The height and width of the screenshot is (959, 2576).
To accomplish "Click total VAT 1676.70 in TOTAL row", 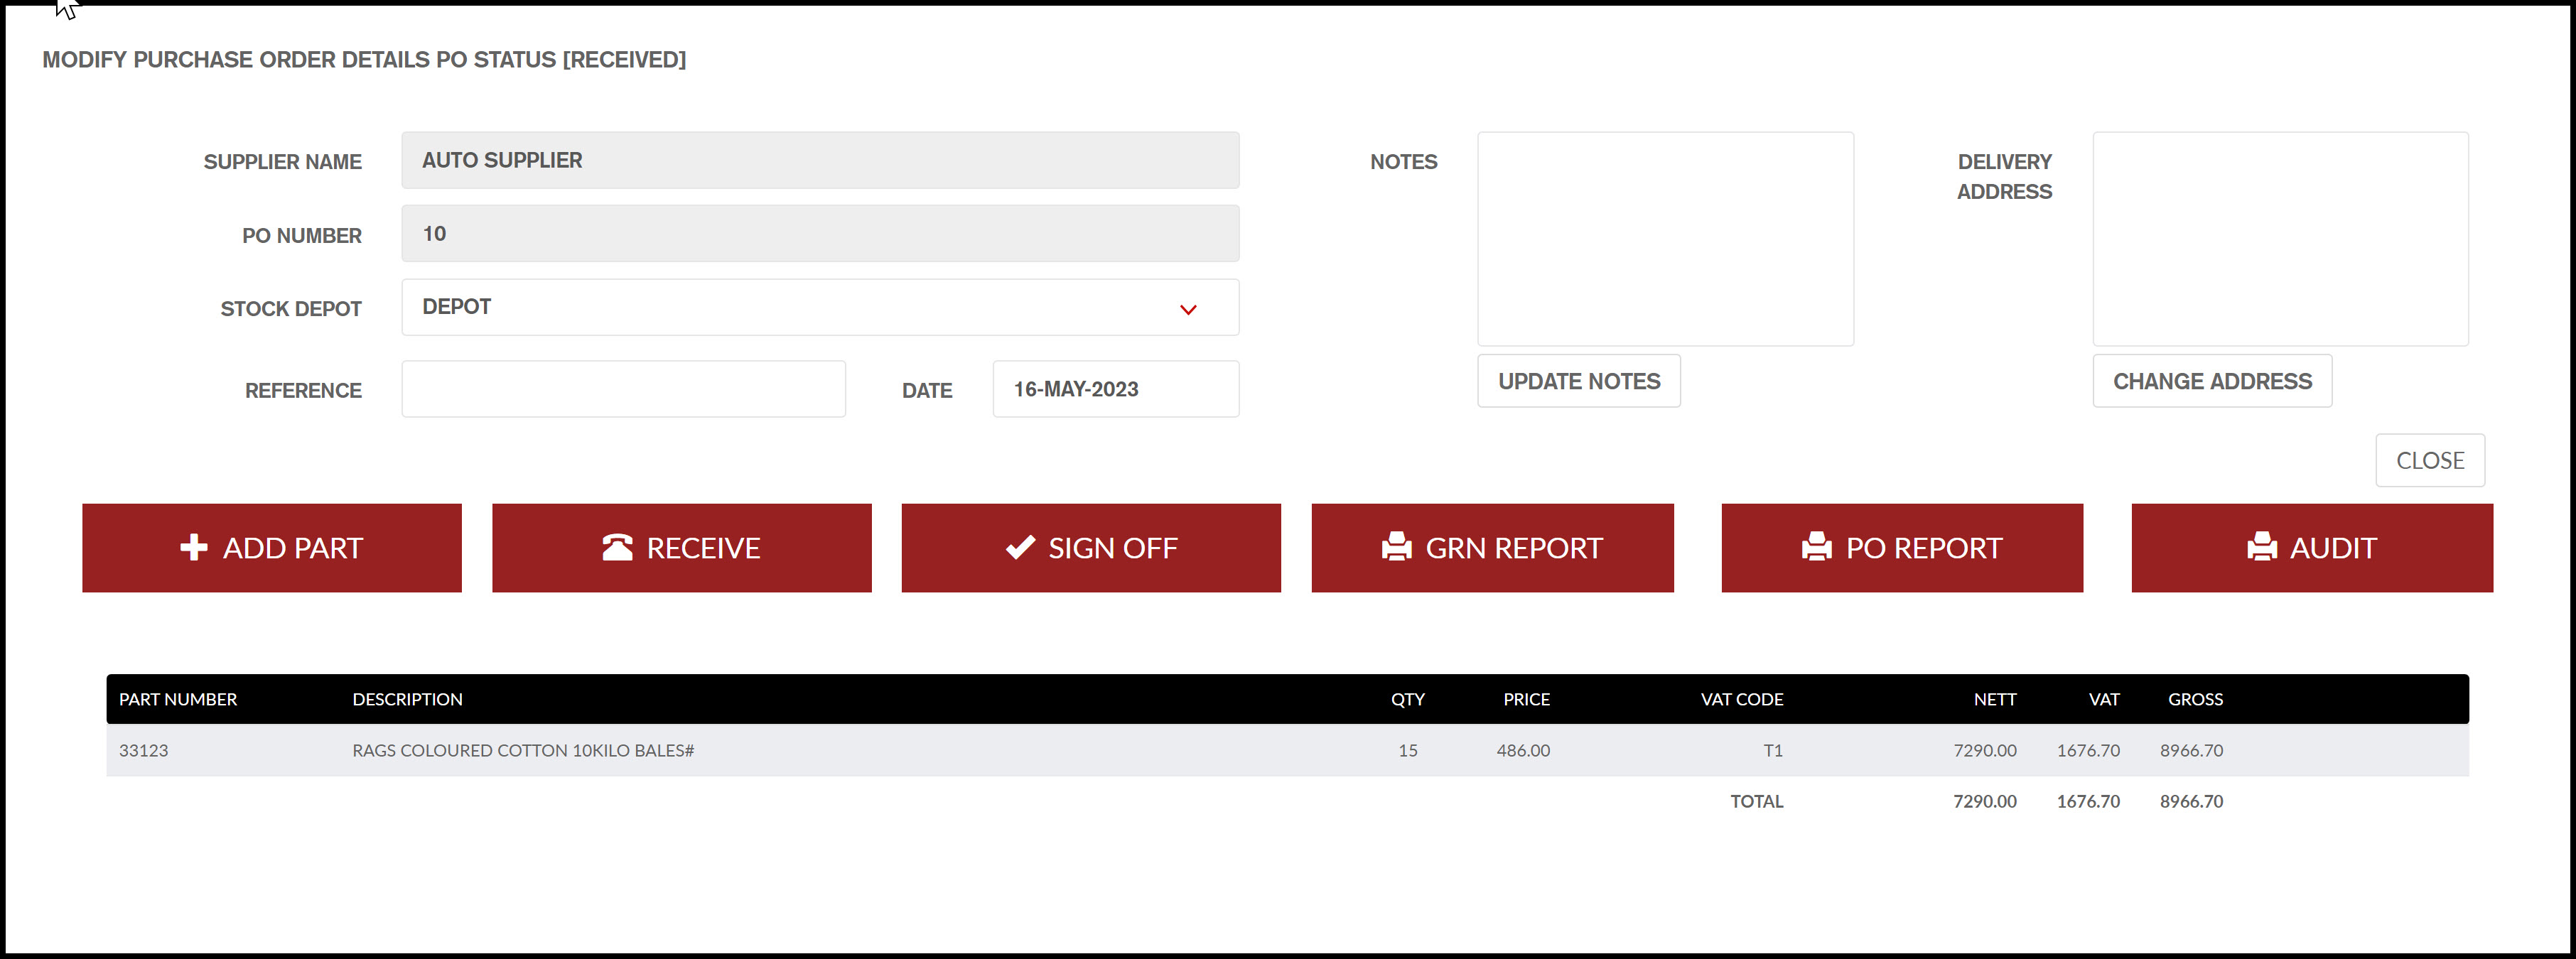I will [x=2088, y=801].
